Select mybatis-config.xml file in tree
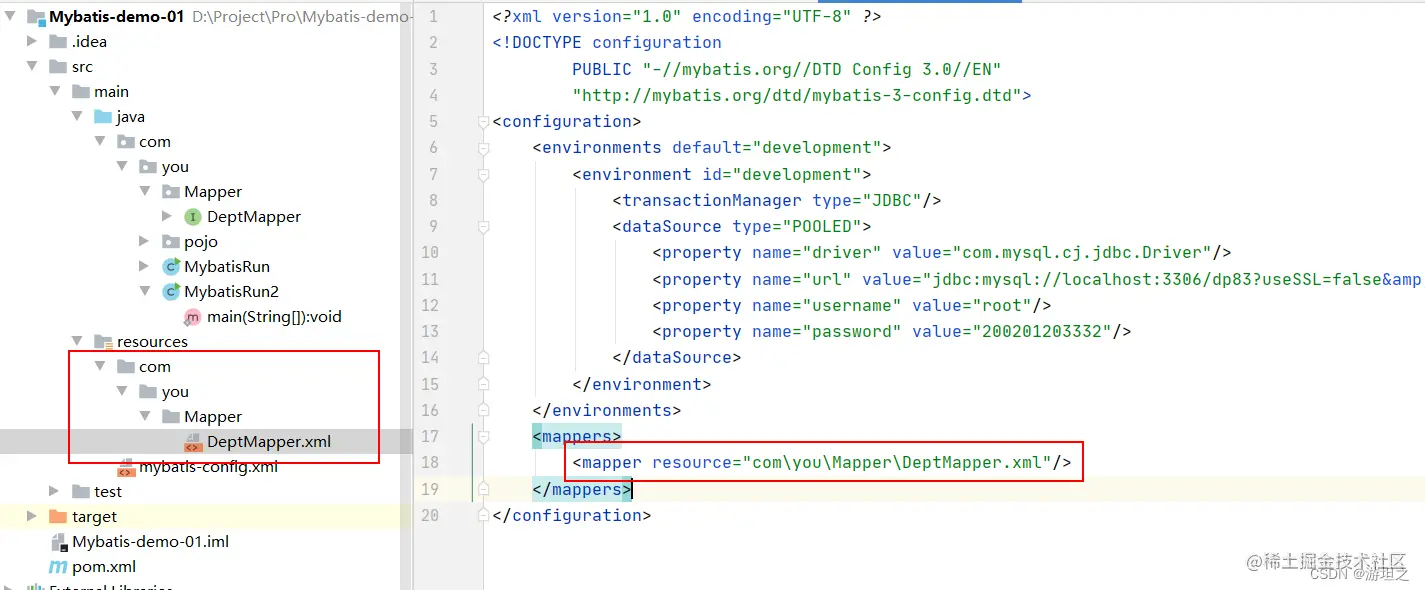Viewport: 1425px width, 590px height. [x=208, y=467]
